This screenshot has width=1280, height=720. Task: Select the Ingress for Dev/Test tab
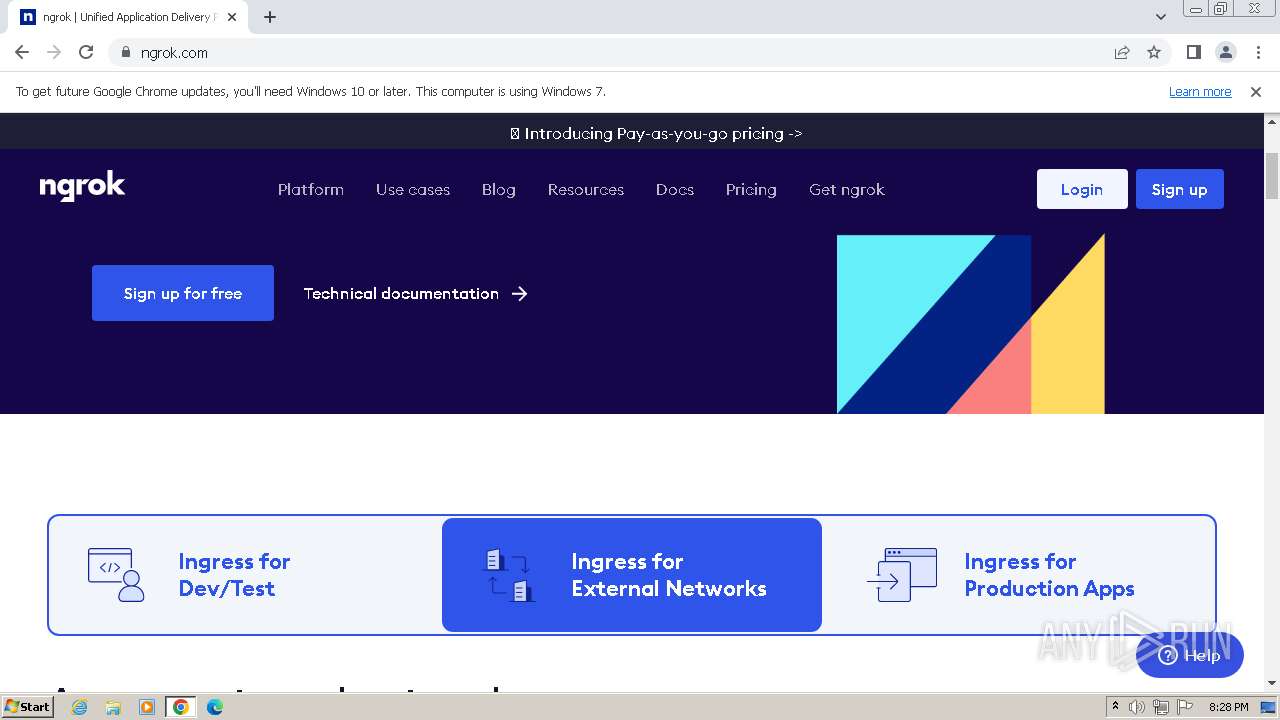tap(246, 575)
